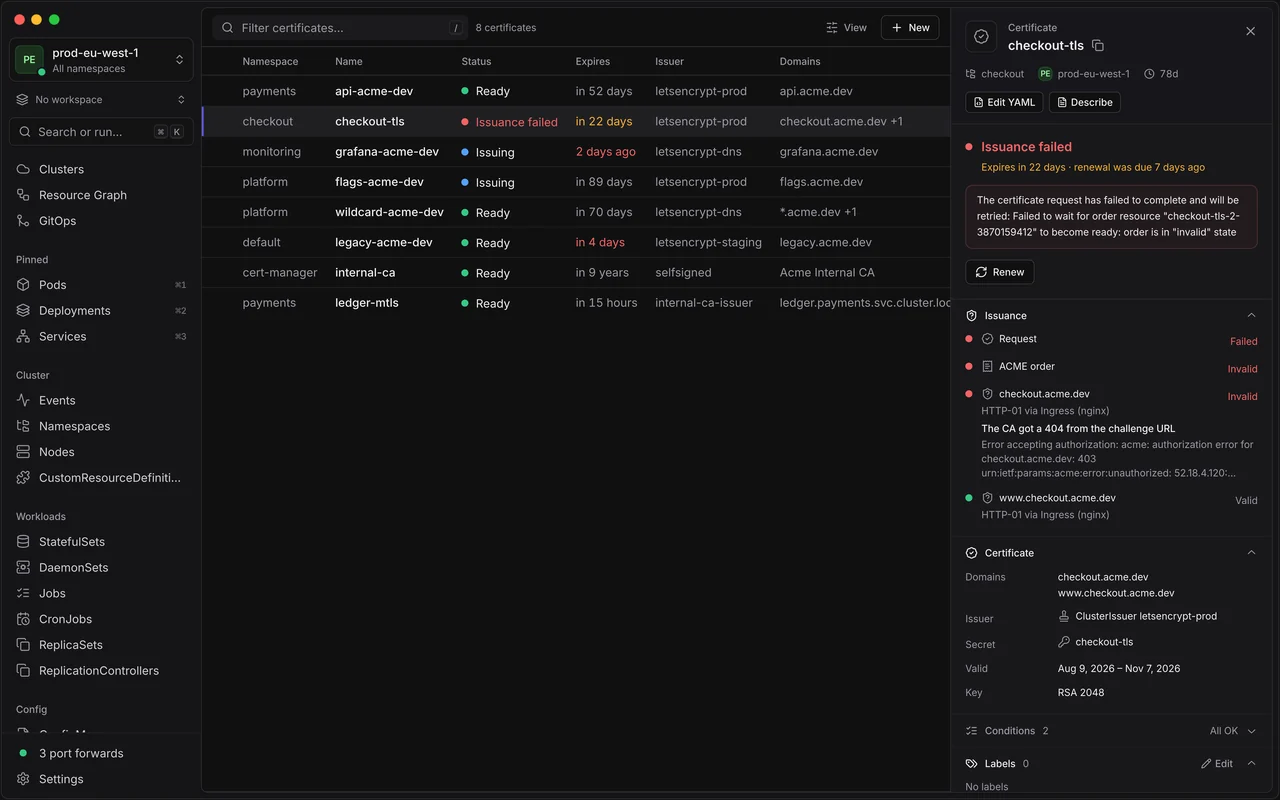Open StatefulSets workloads

[101, 542]
